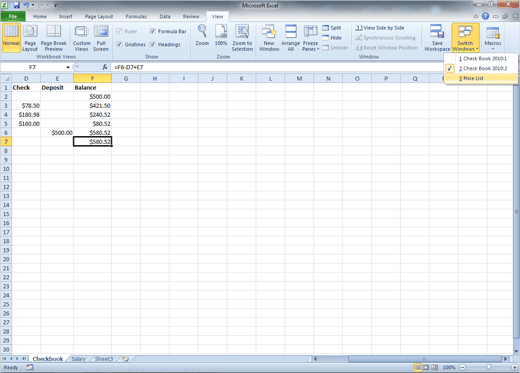This screenshot has height=373, width=520.
Task: Expand the Macros dropdown
Action: (493, 37)
